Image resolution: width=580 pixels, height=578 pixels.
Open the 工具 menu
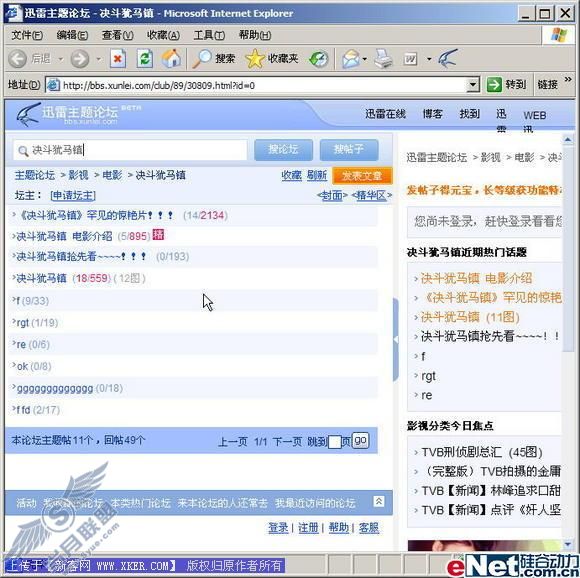pos(209,35)
